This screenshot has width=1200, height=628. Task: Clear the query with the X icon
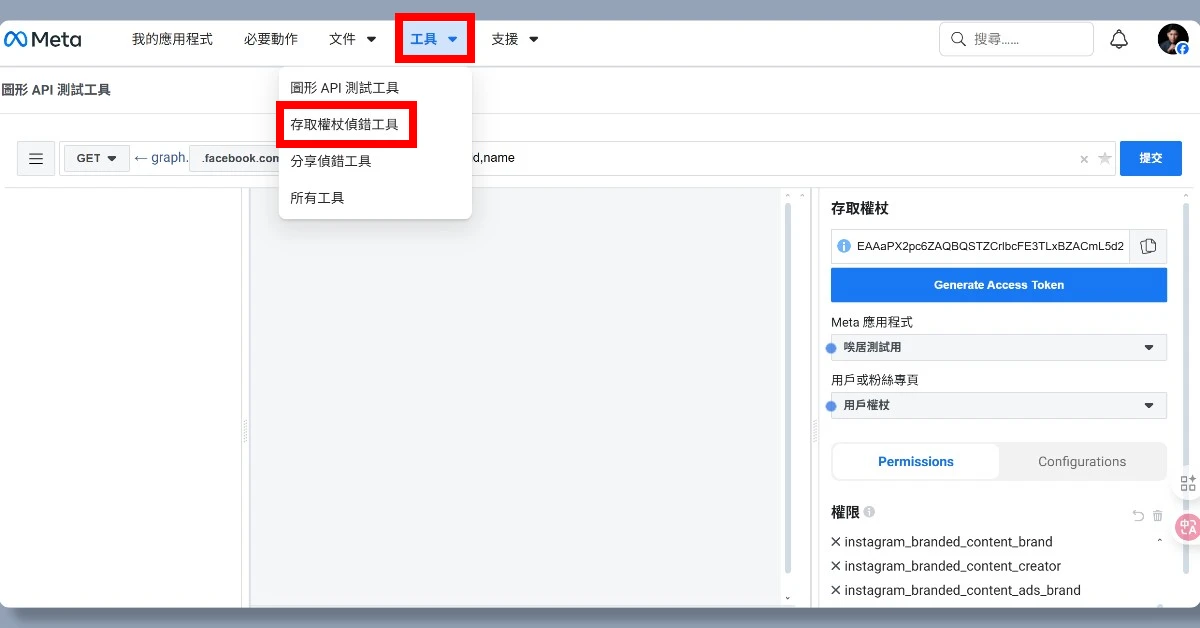[1084, 159]
